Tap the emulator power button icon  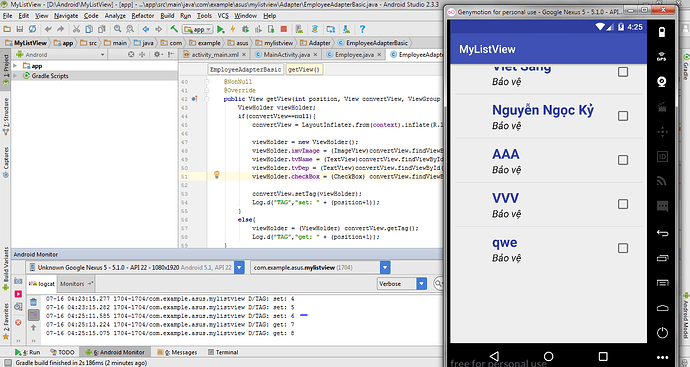pos(662,333)
